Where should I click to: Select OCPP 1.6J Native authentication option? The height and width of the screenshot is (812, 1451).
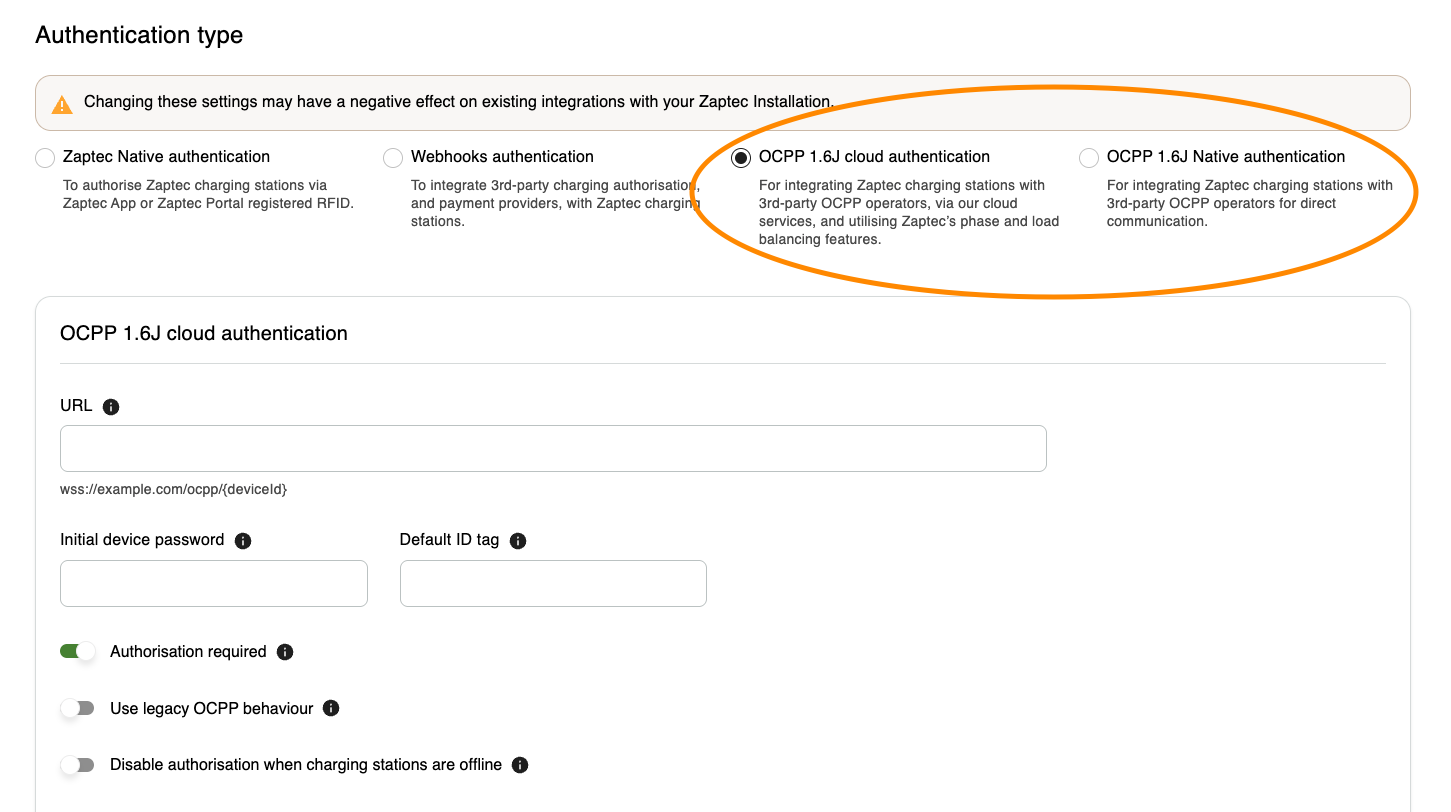pos(1089,158)
